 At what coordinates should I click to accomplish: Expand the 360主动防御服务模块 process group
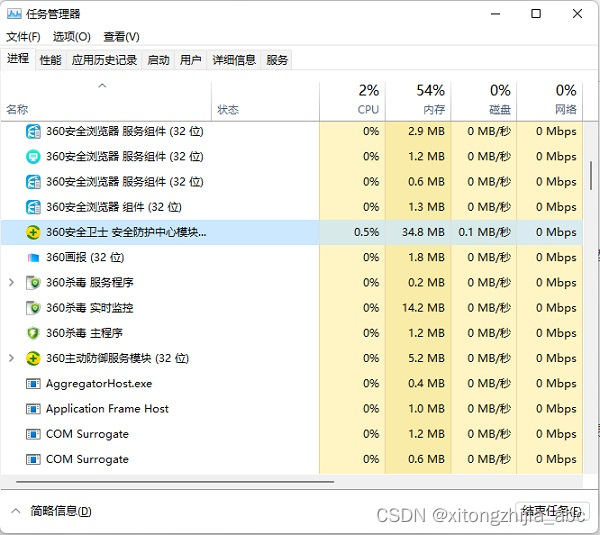tap(11, 358)
